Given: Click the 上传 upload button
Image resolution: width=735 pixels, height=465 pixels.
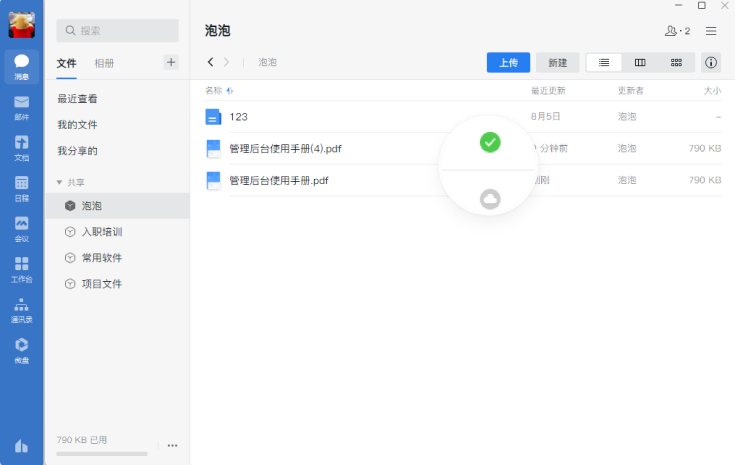Looking at the screenshot, I should coord(508,62).
